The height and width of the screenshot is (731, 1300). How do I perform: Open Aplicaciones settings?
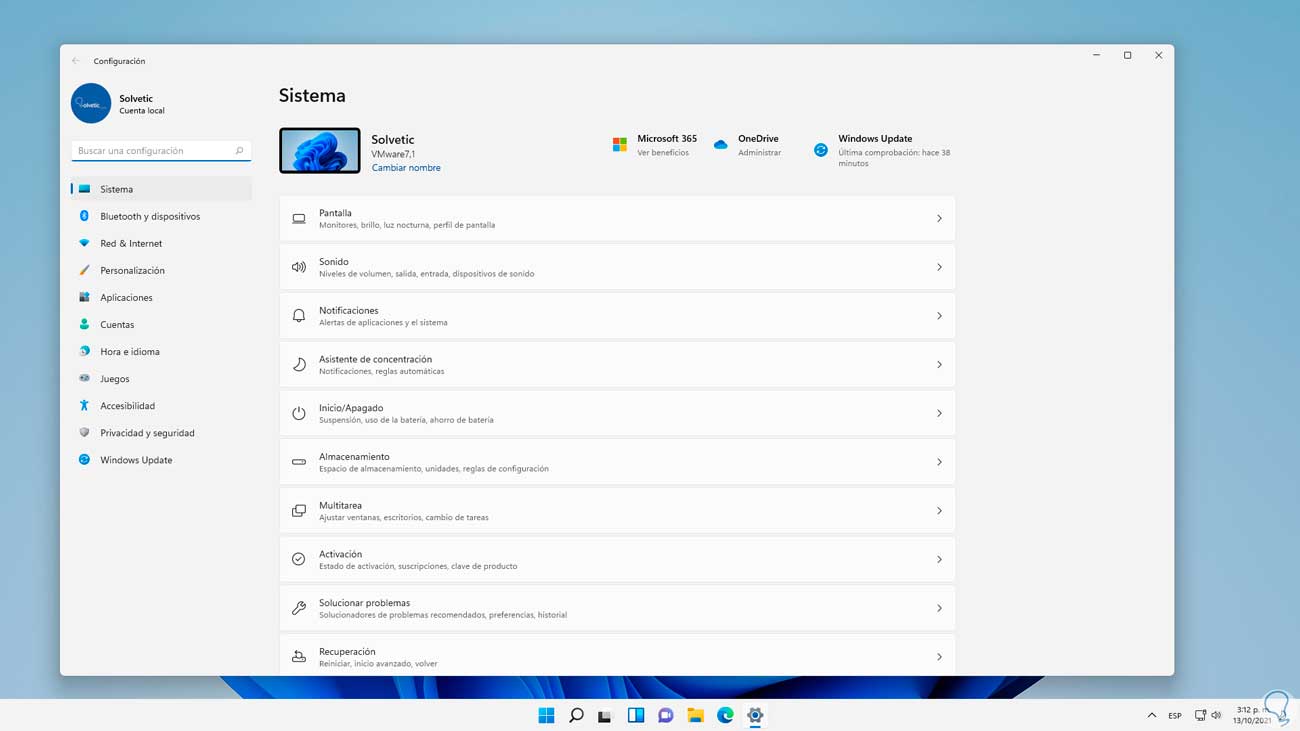point(161,297)
